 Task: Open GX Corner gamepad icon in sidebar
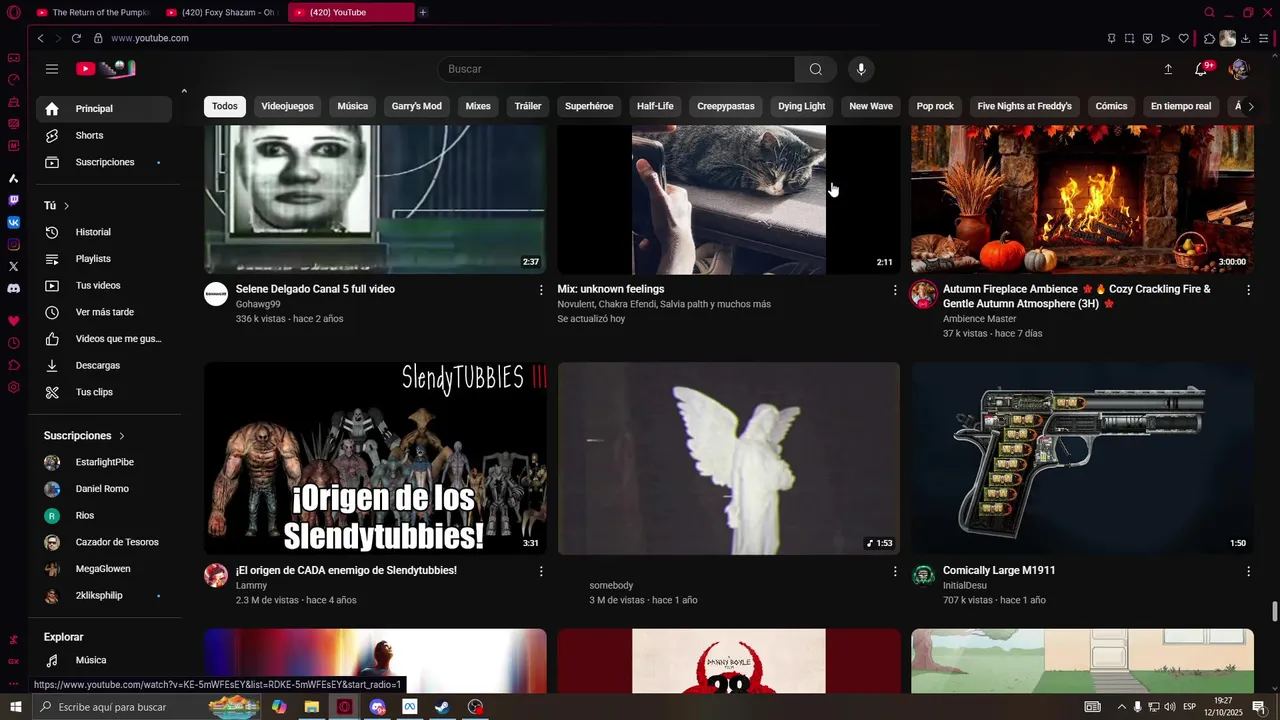[x=13, y=58]
